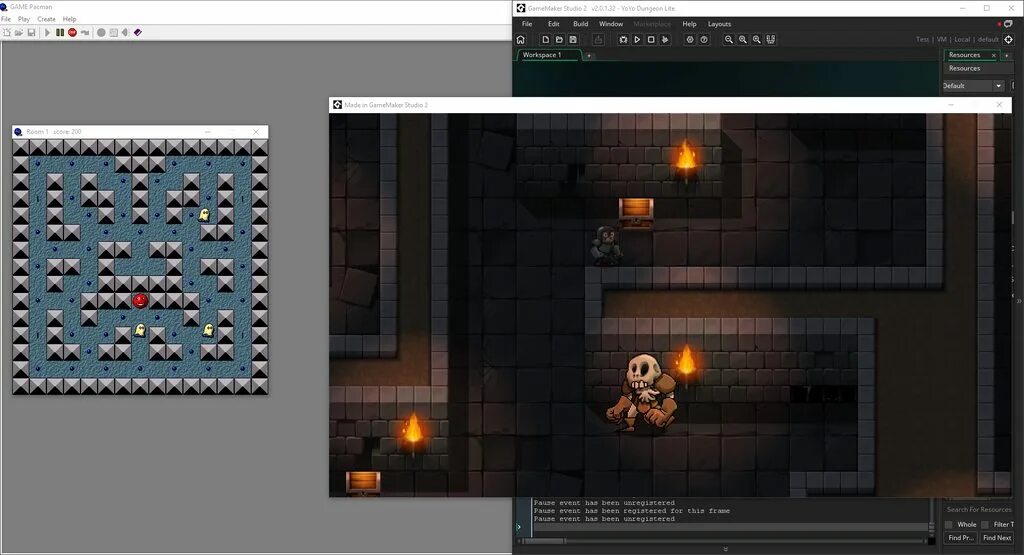Screen dimensions: 1024x555
Task: Click Open file icon in Pacman toolbar
Action: [19, 32]
